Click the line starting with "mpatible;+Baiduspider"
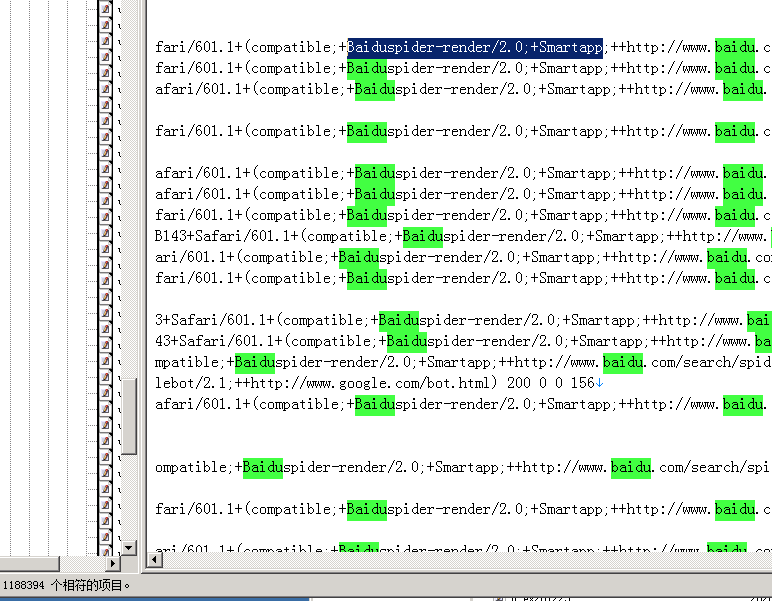The height and width of the screenshot is (601, 772). tap(463, 362)
